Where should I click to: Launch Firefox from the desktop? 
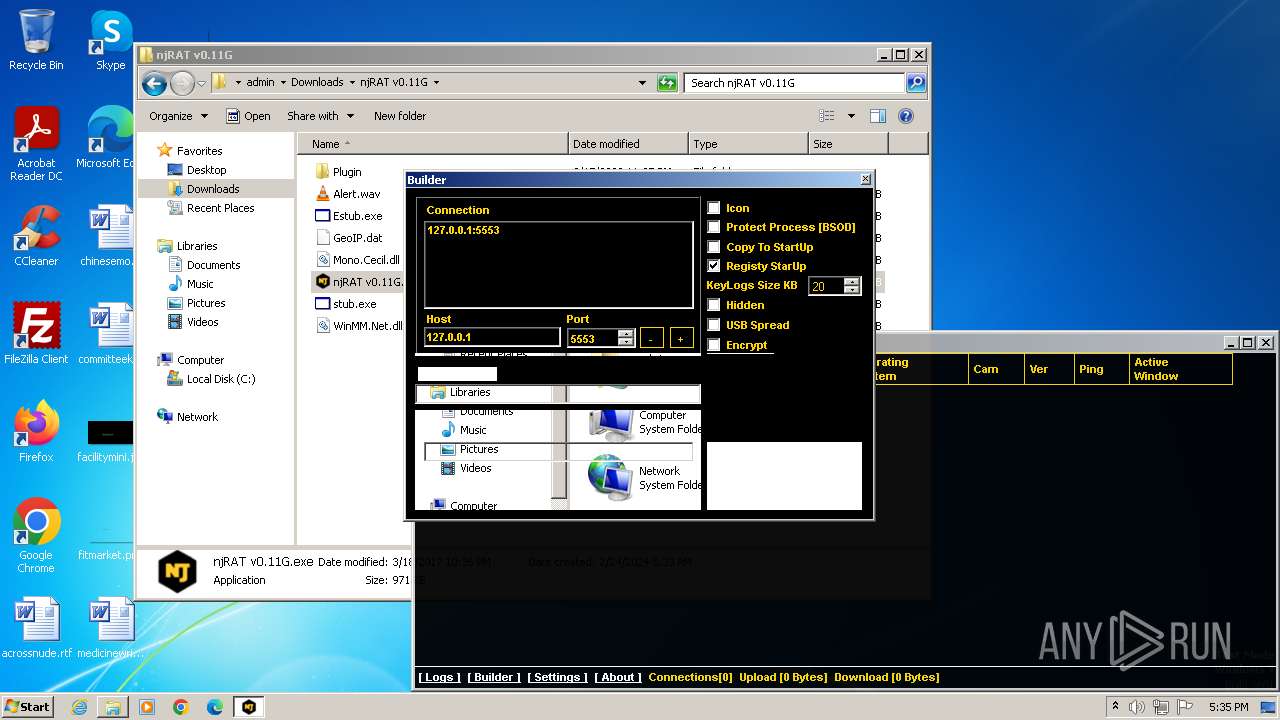click(x=36, y=432)
